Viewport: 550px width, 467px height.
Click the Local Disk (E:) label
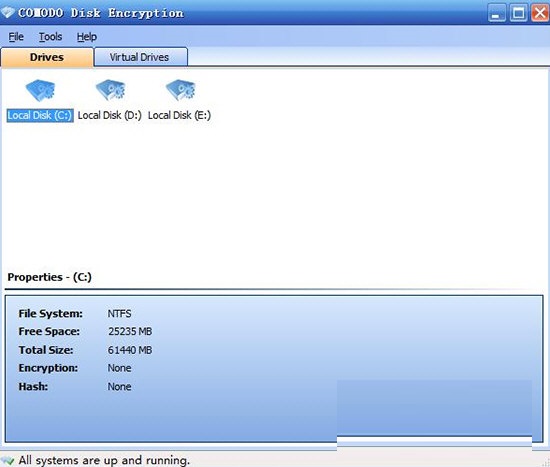point(179,115)
